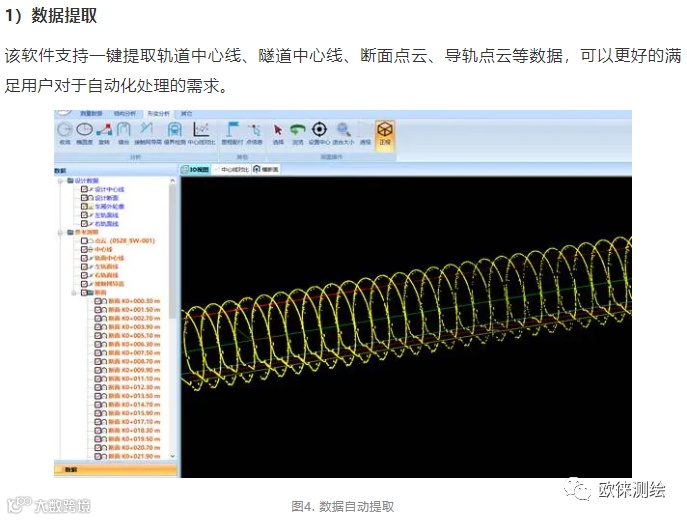Select 断面 K0+009.90 m row
The width and height of the screenshot is (687, 520).
coord(134,370)
